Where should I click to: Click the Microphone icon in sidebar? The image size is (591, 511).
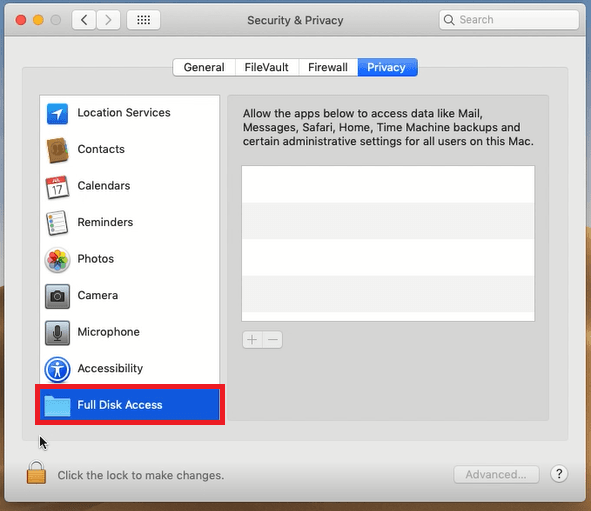pos(57,333)
